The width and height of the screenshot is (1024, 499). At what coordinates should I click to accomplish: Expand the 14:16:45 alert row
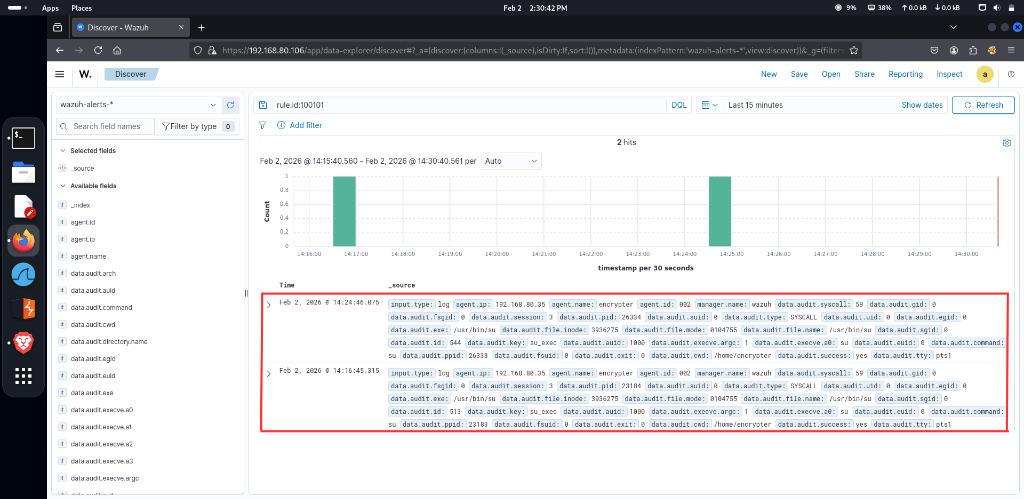pyautogui.click(x=268, y=373)
